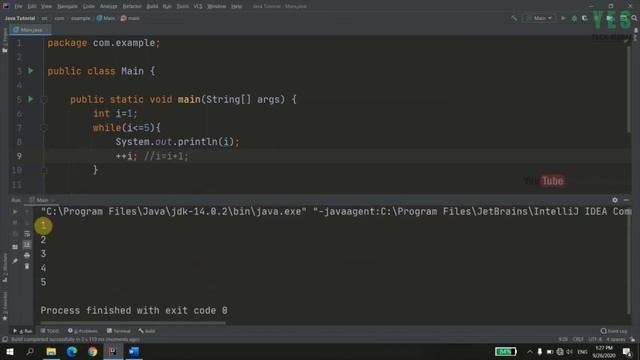The width and height of the screenshot is (640, 360).
Task: Toggle soft-wrap in the Run console
Action: (27, 234)
